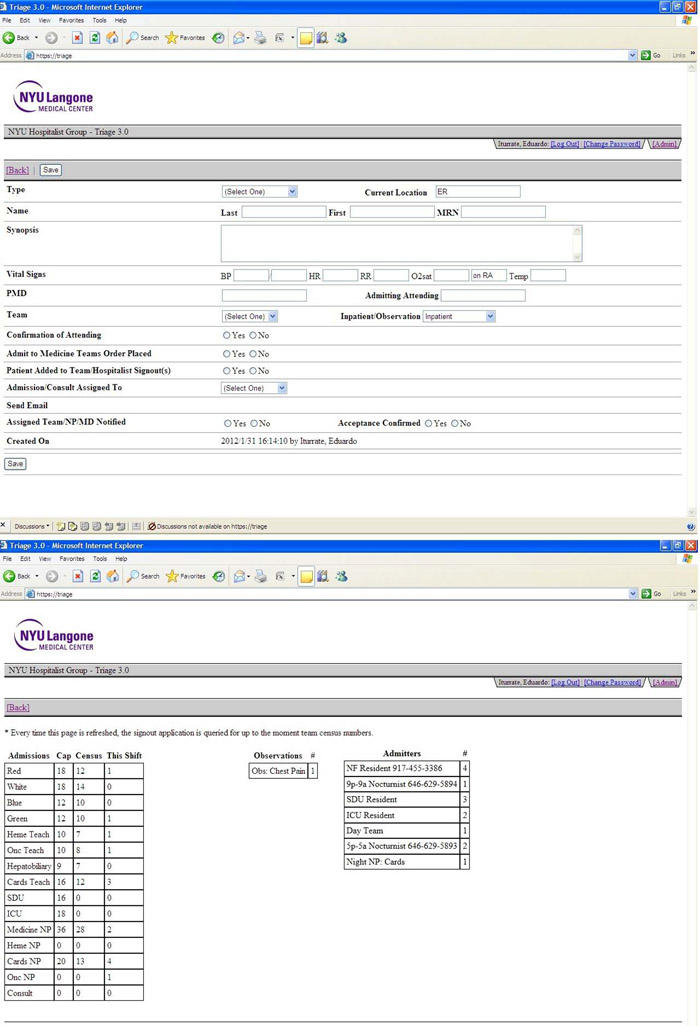Click Home icon in bottom browser toolbar
The height and width of the screenshot is (1026, 700).
[113, 576]
